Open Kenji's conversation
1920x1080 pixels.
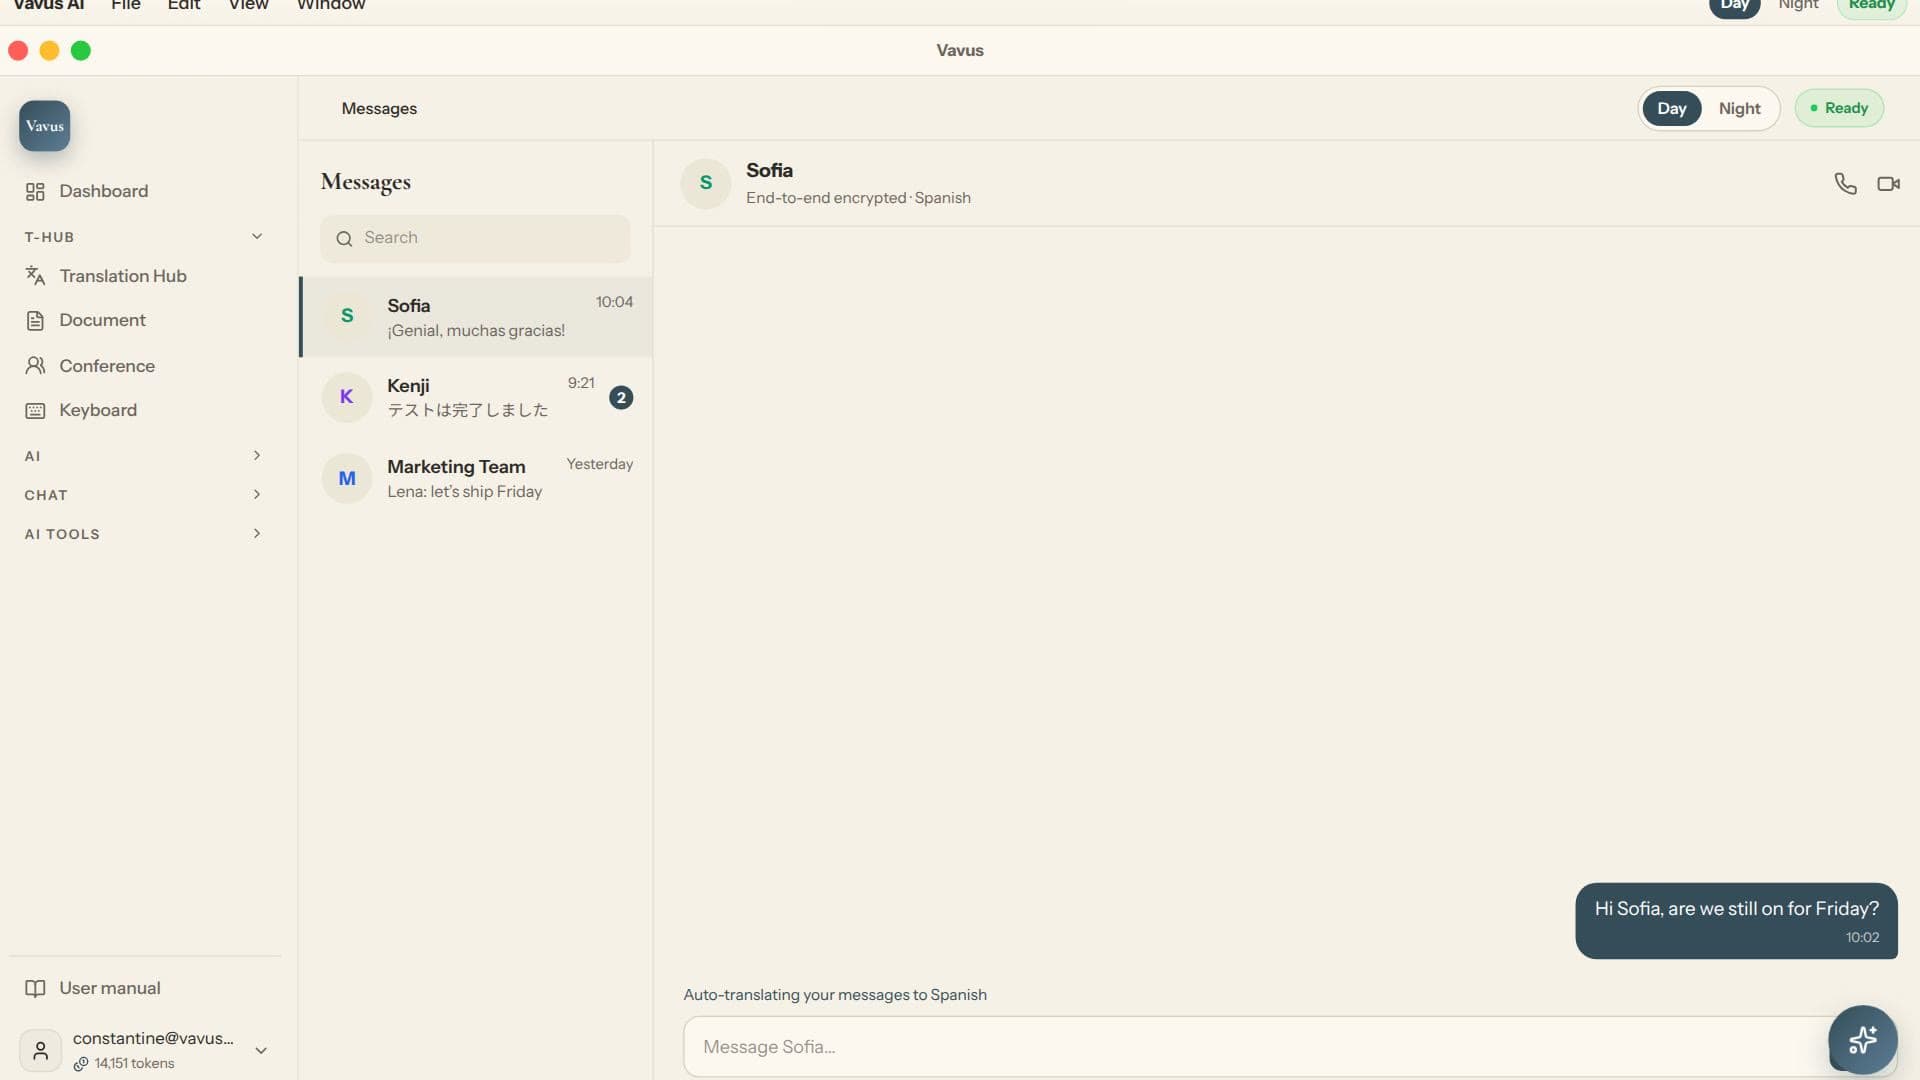[x=476, y=398]
